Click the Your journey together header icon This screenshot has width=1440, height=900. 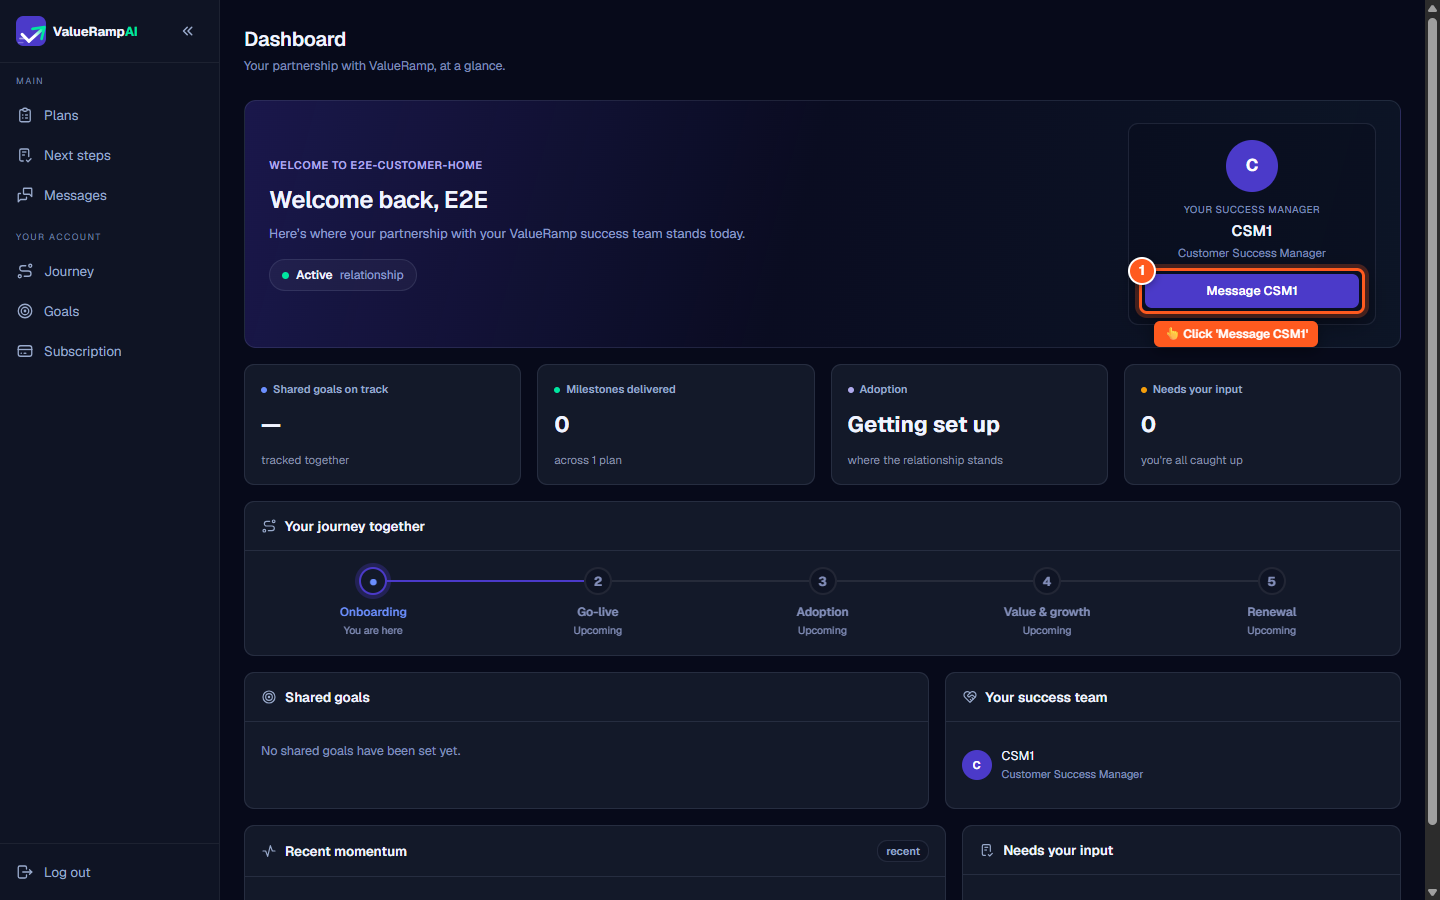(269, 526)
